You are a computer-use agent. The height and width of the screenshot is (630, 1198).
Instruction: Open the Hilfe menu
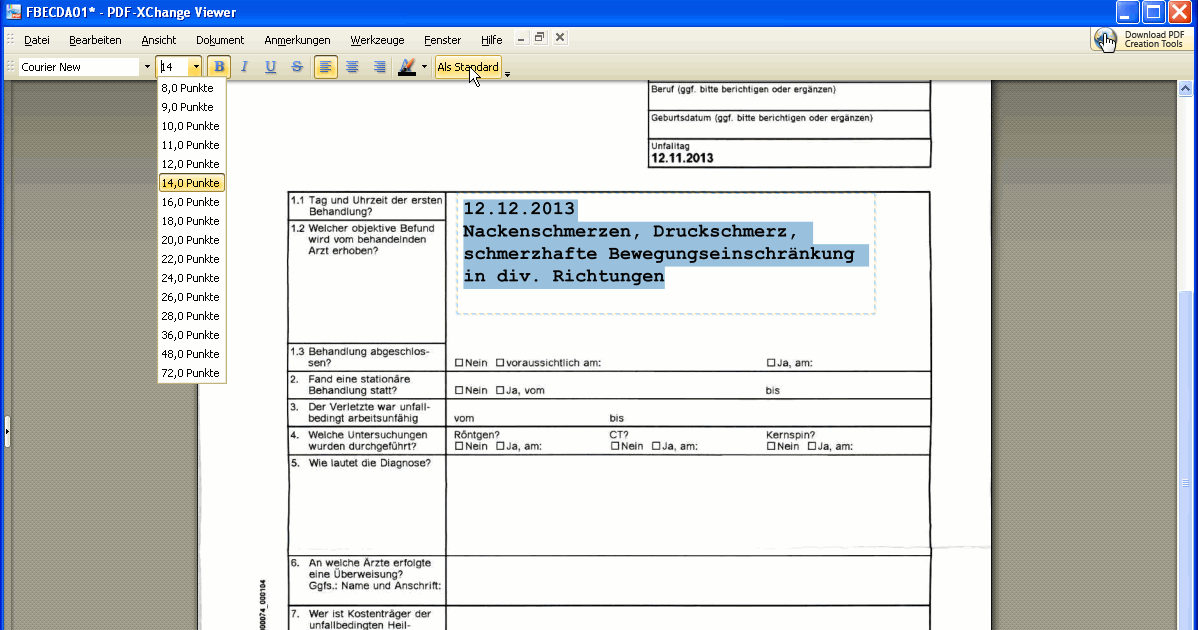tap(491, 40)
